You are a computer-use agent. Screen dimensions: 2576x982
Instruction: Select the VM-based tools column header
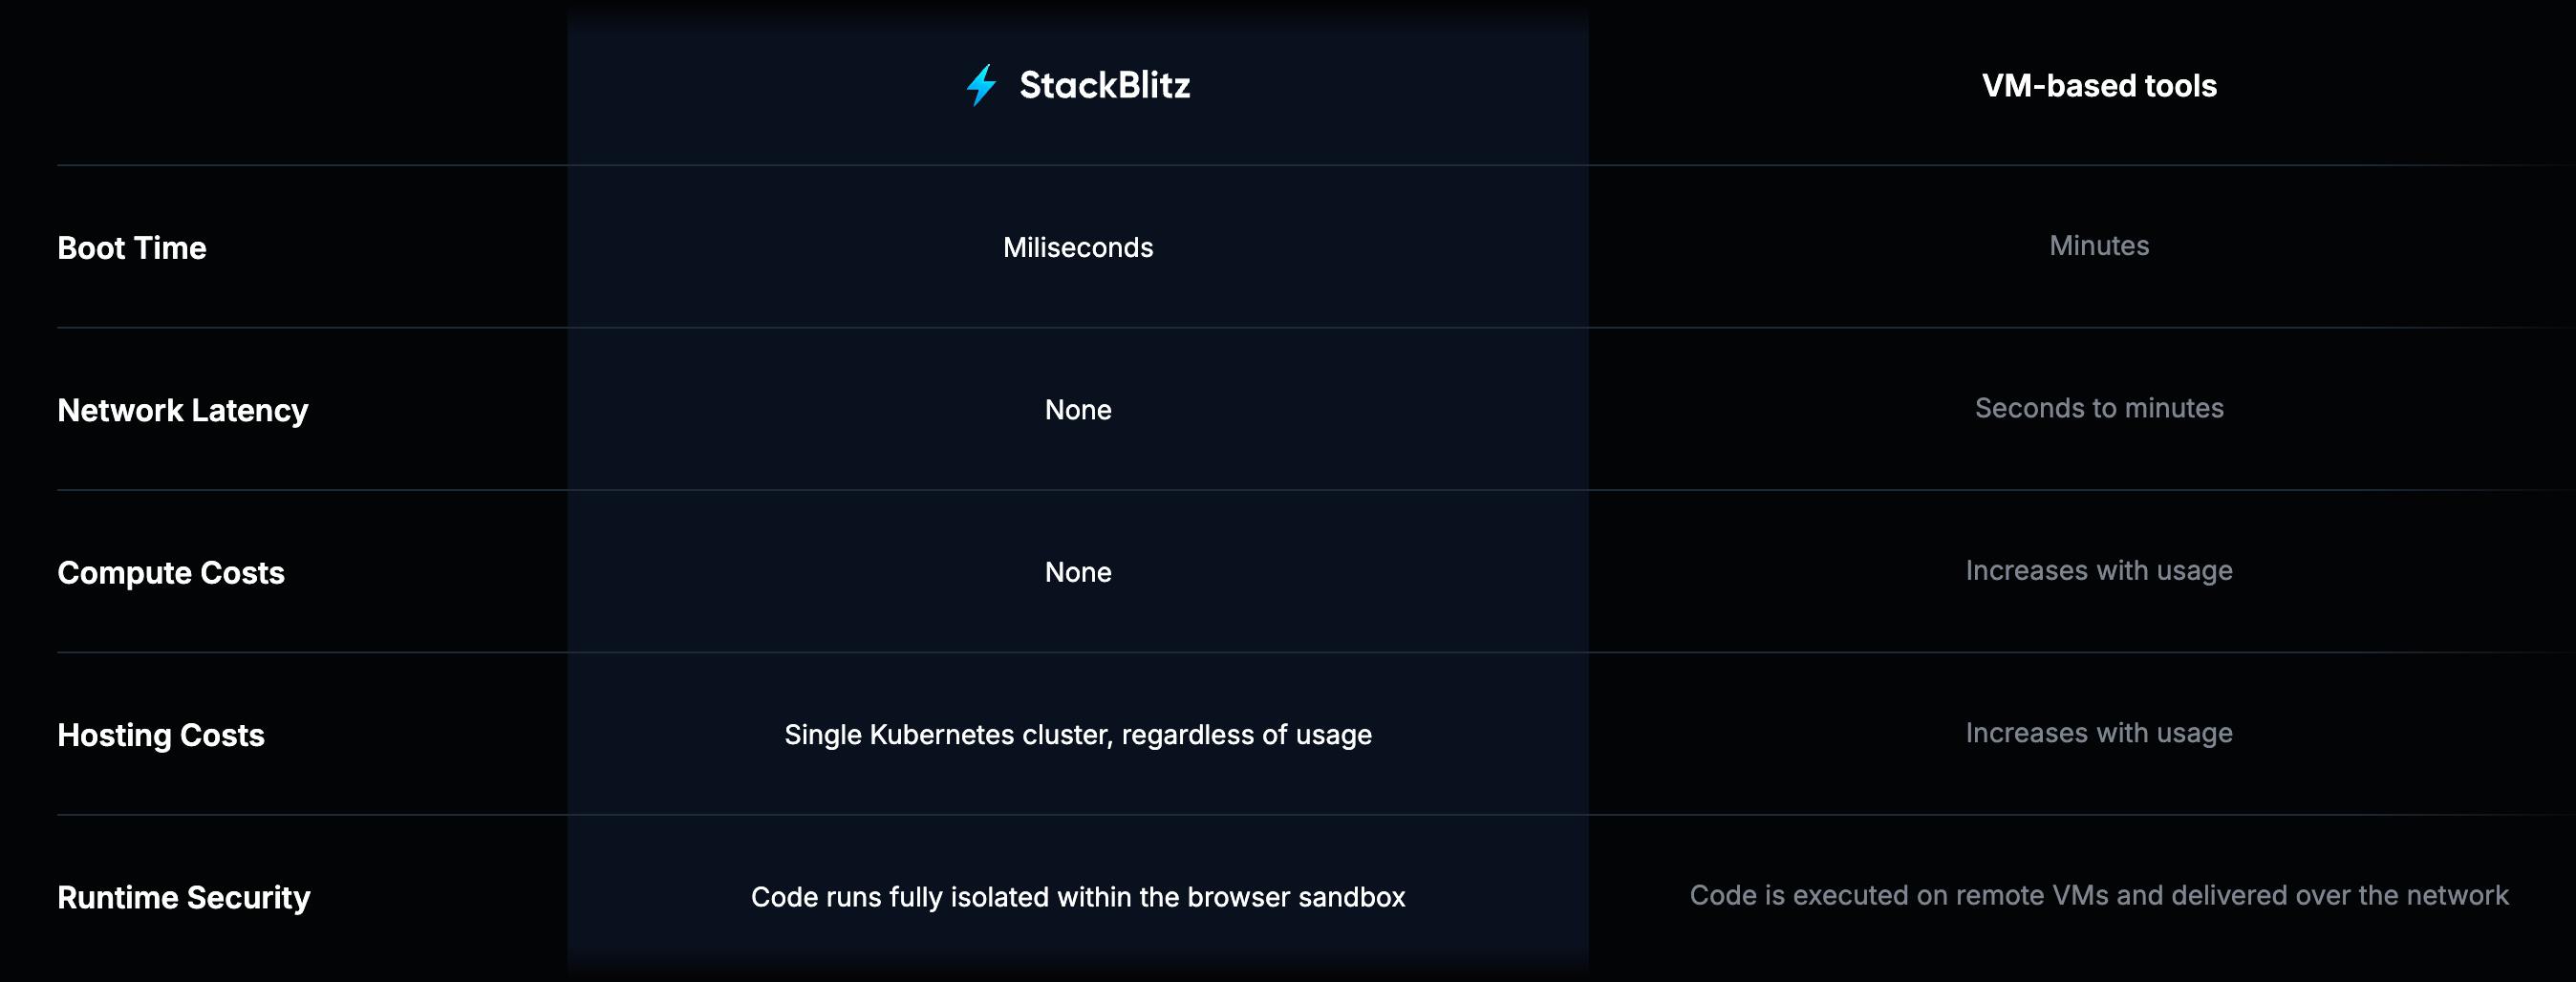point(2099,86)
